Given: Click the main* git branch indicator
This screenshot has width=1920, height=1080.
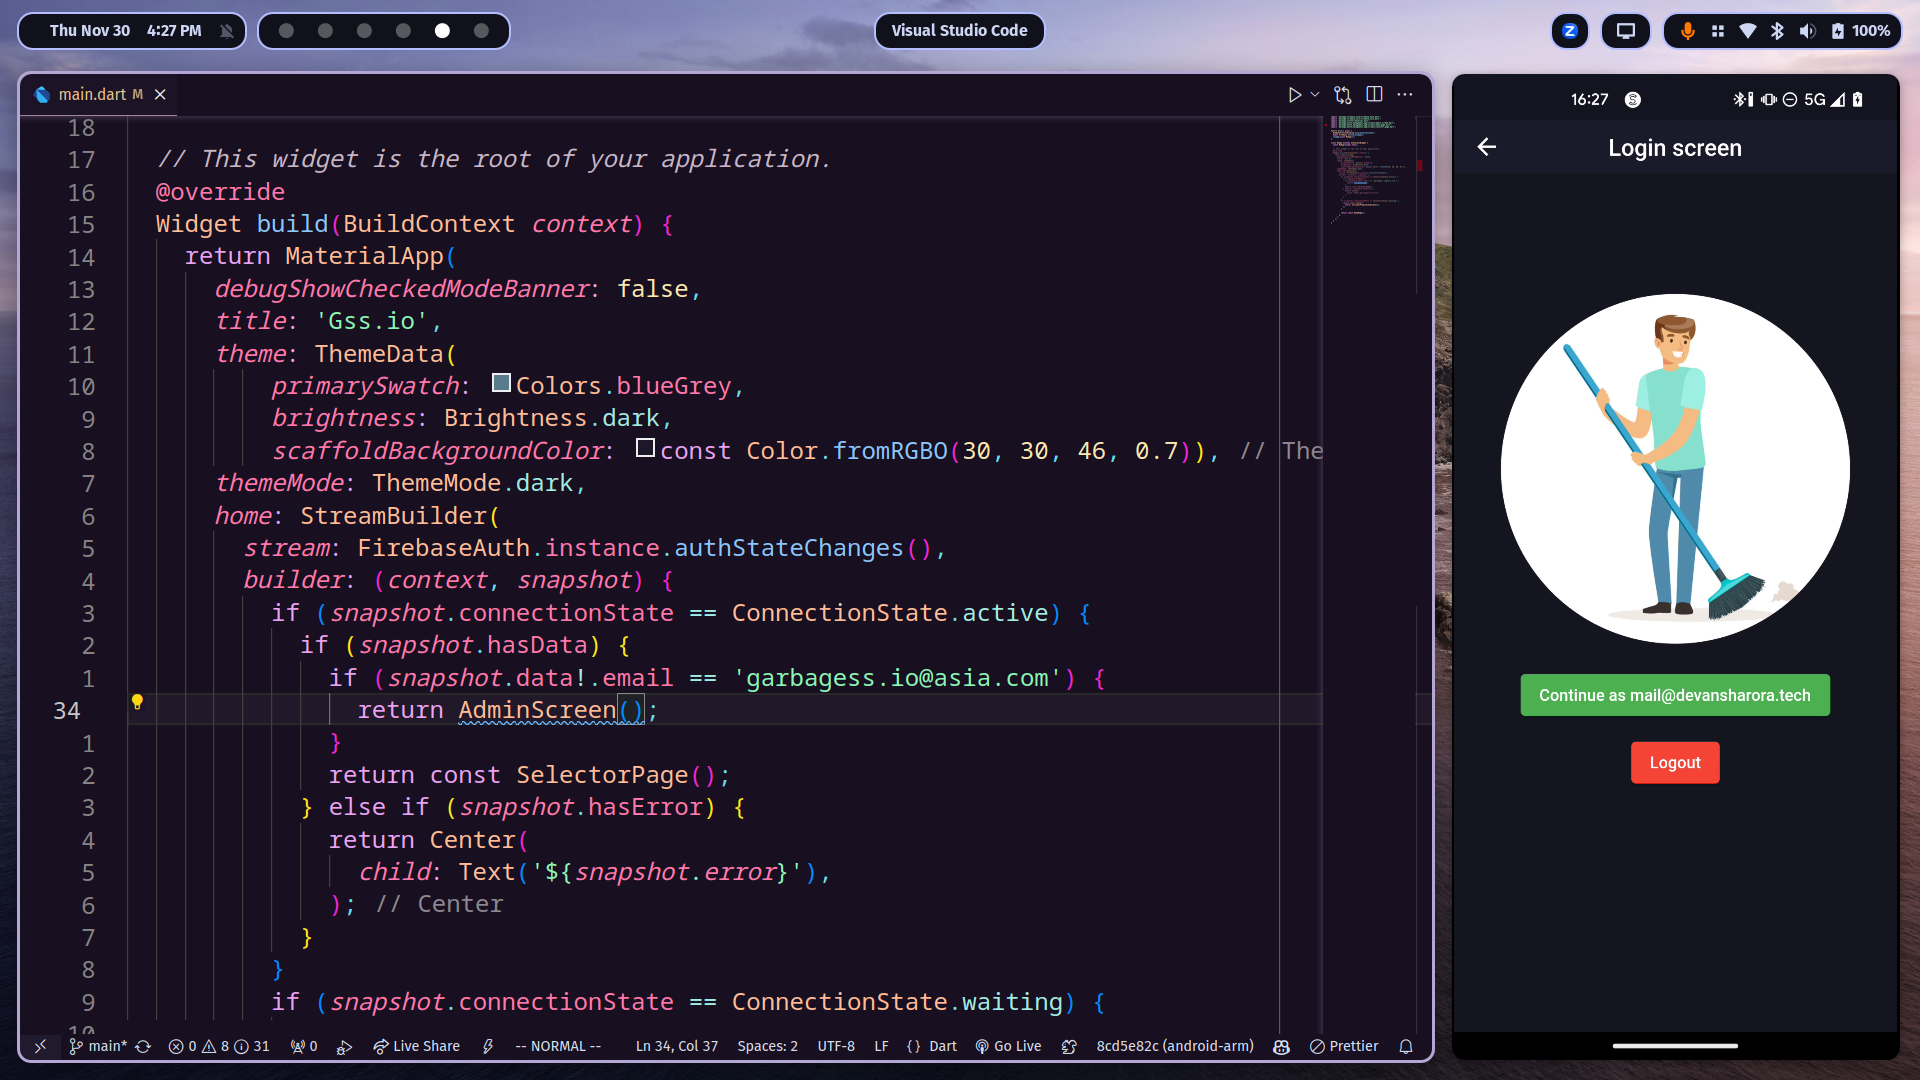Looking at the screenshot, I should point(98,1046).
